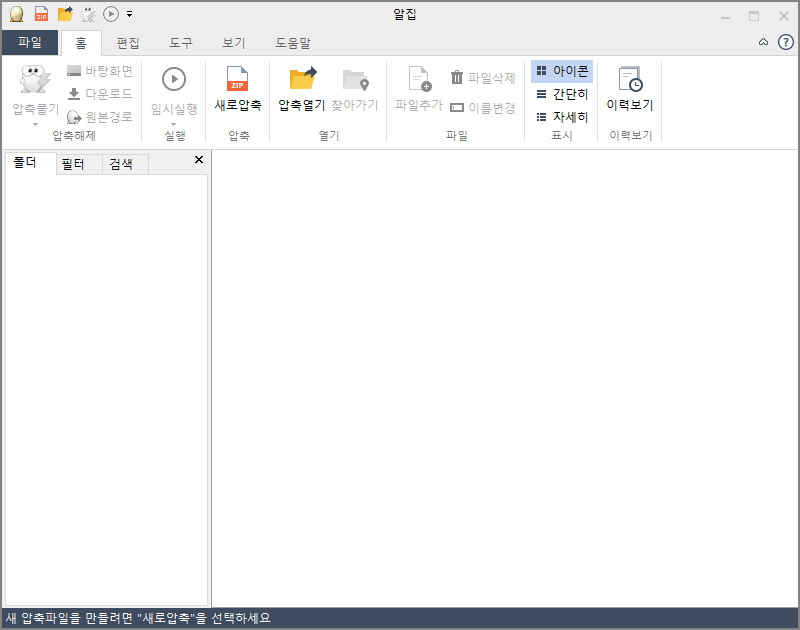Click the 압축풀기 extract icon
This screenshot has height=630, width=800.
(35, 80)
